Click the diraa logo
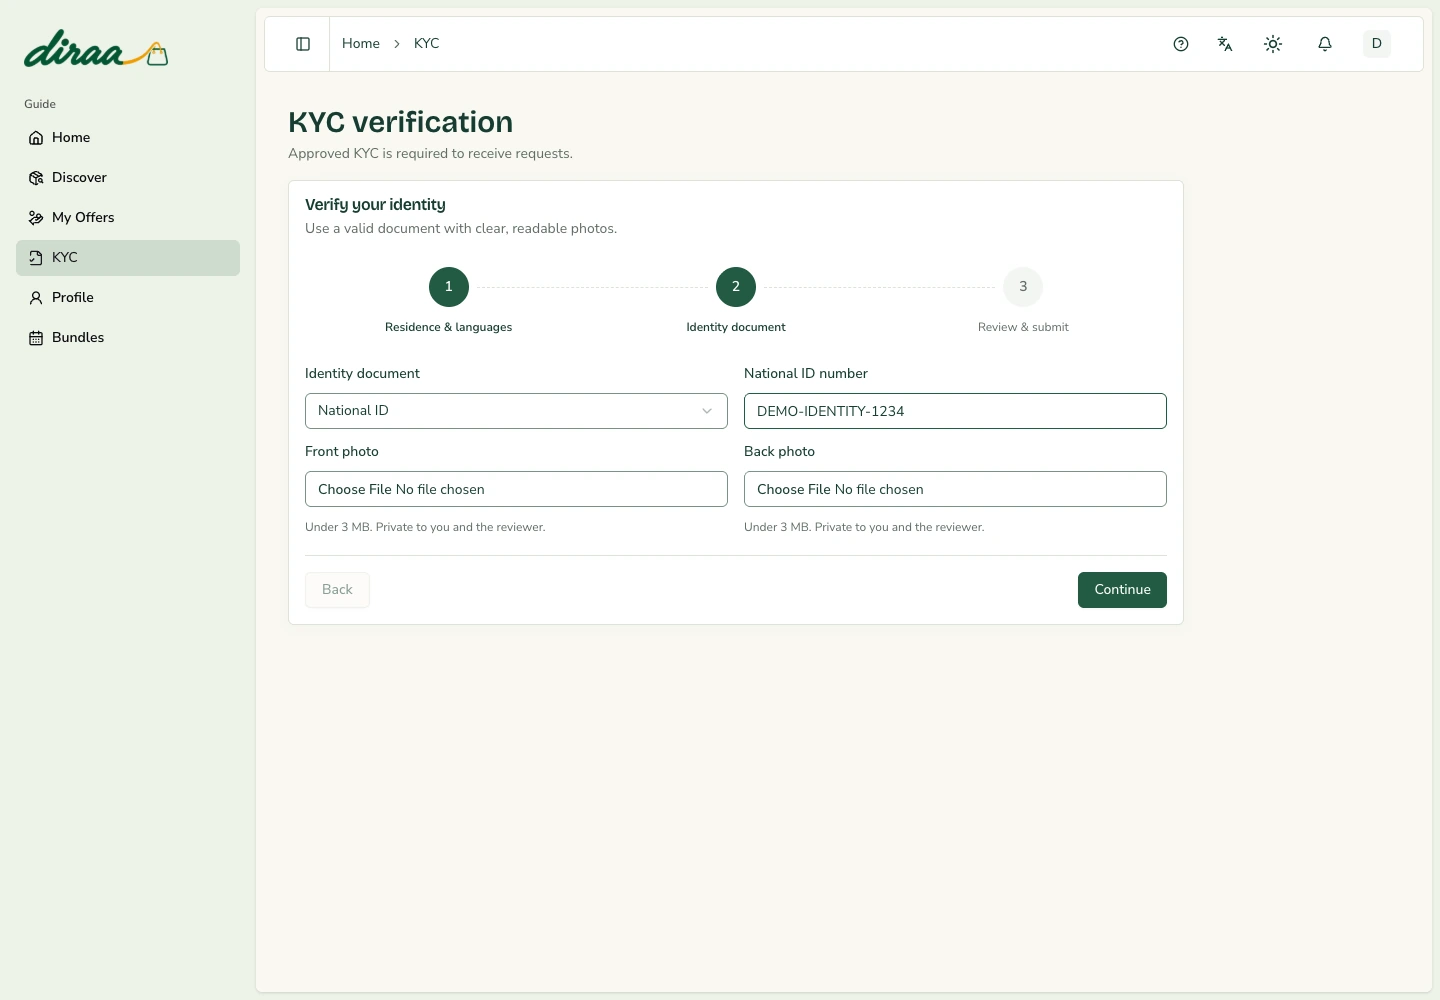The image size is (1440, 1000). coord(96,49)
